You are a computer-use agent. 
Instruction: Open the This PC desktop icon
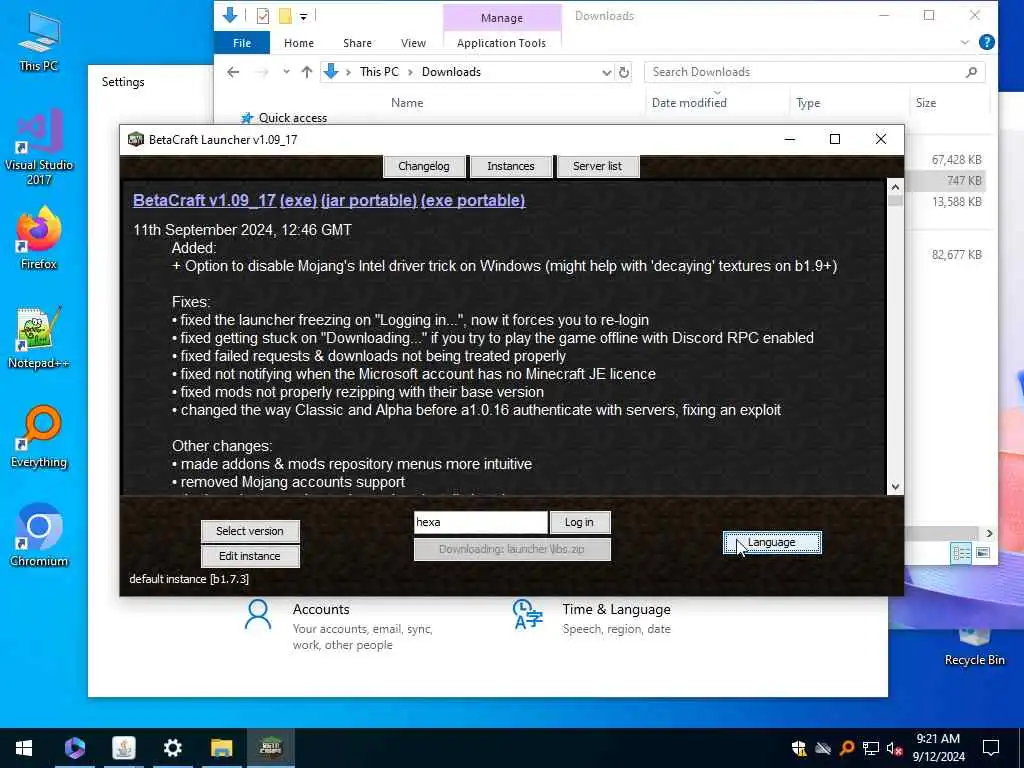coord(39,40)
